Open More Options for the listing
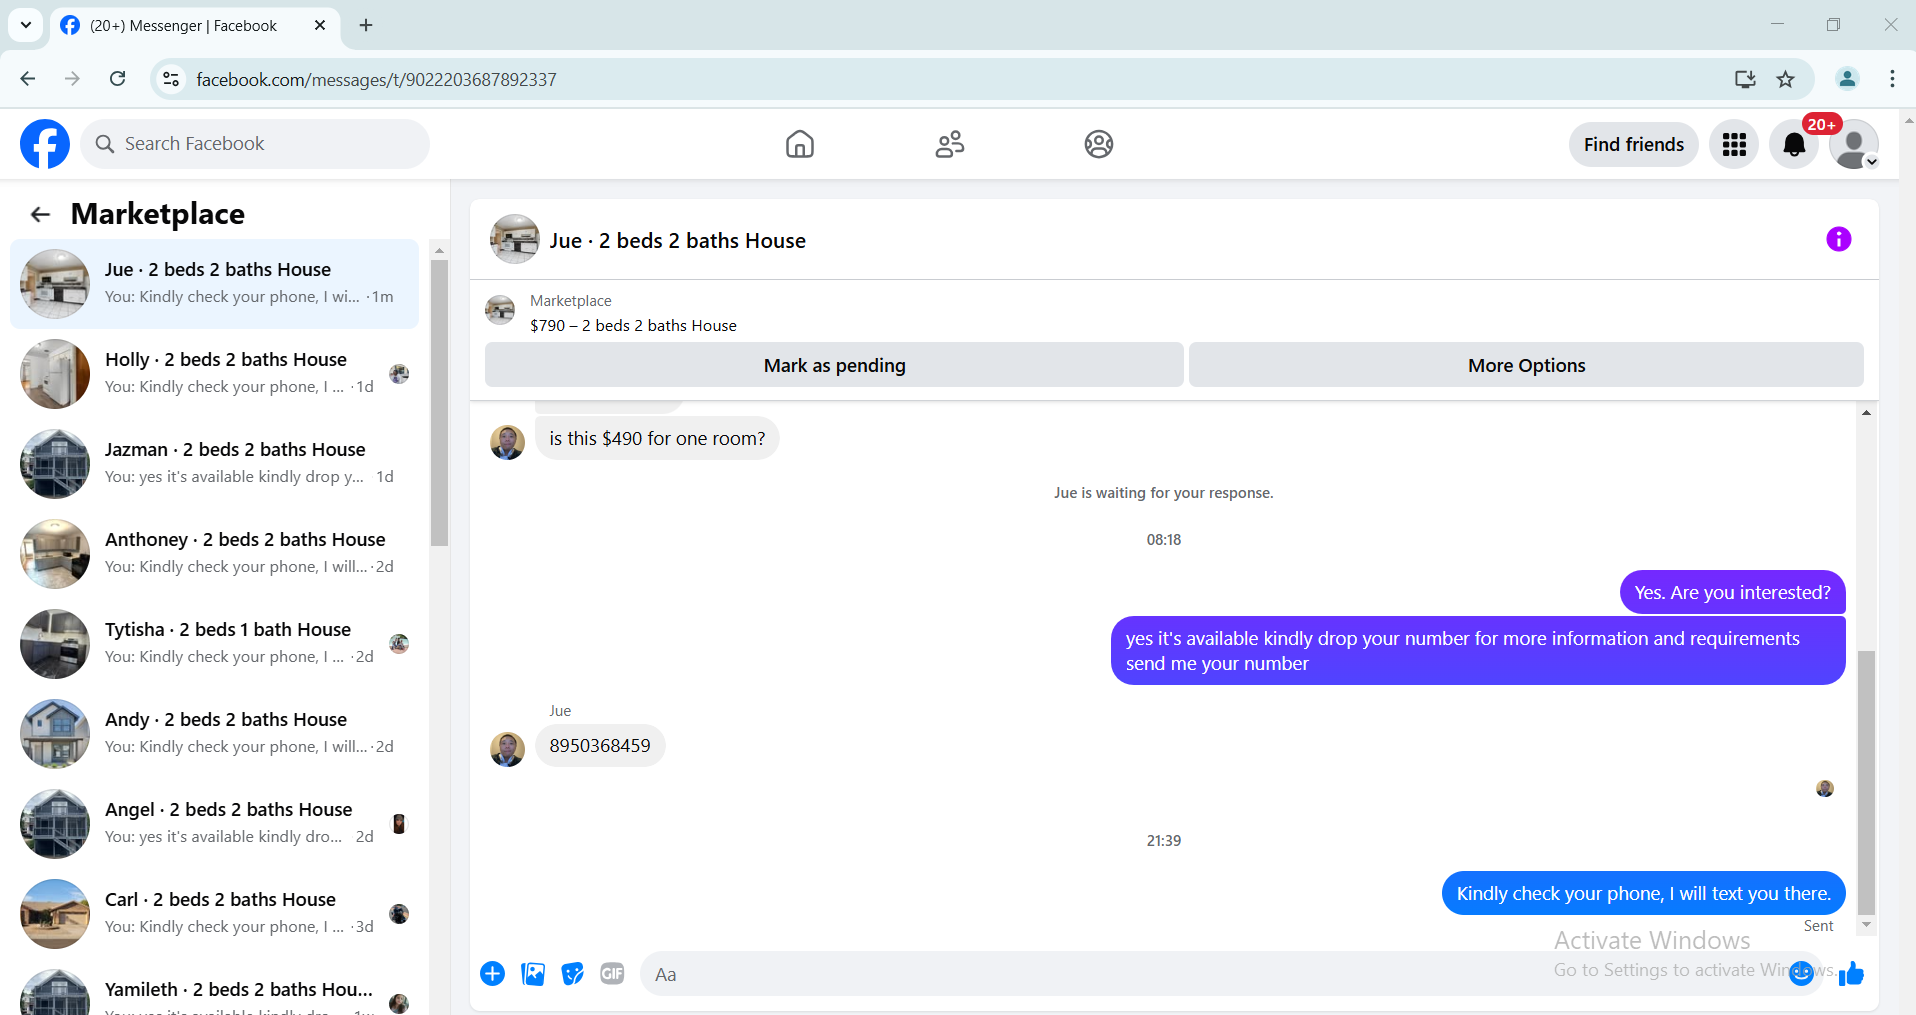Screen dimensions: 1916x1015 pyautogui.click(x=1526, y=365)
